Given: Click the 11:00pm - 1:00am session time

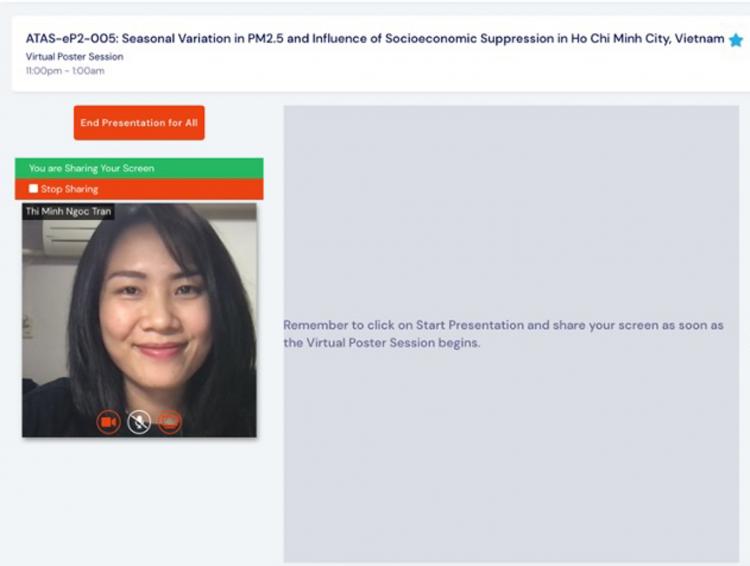Looking at the screenshot, I should [x=65, y=71].
